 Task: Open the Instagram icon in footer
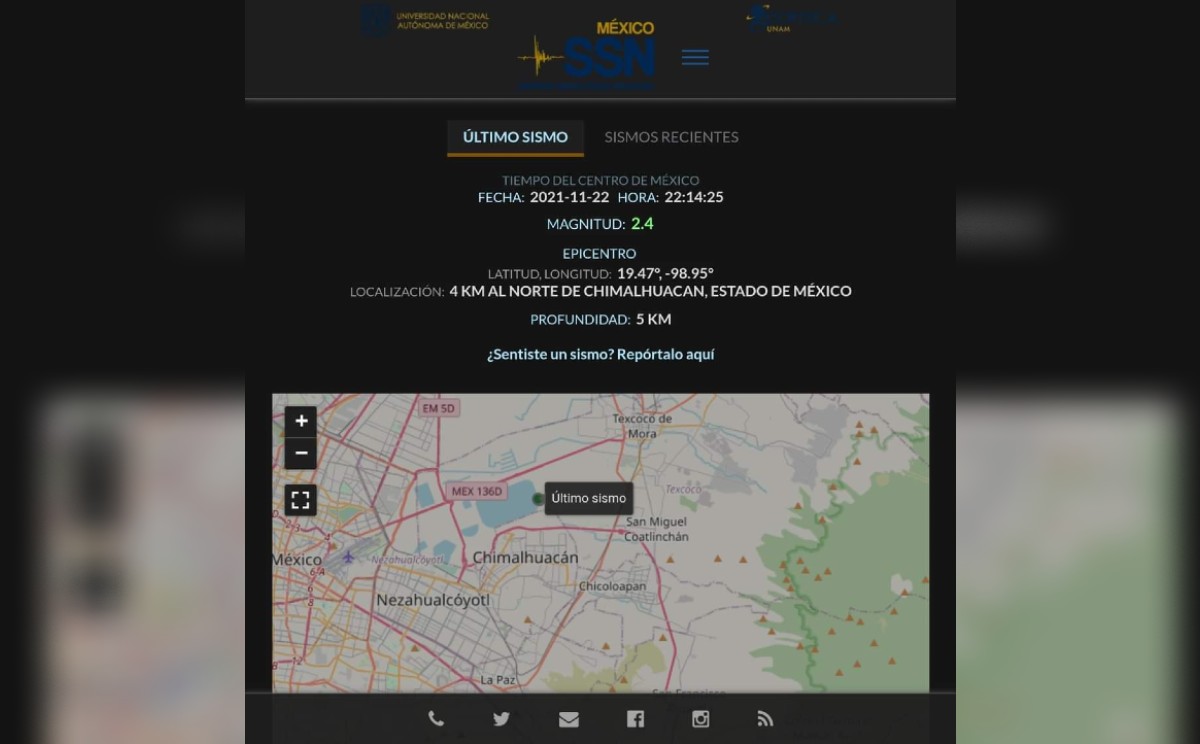coord(700,718)
